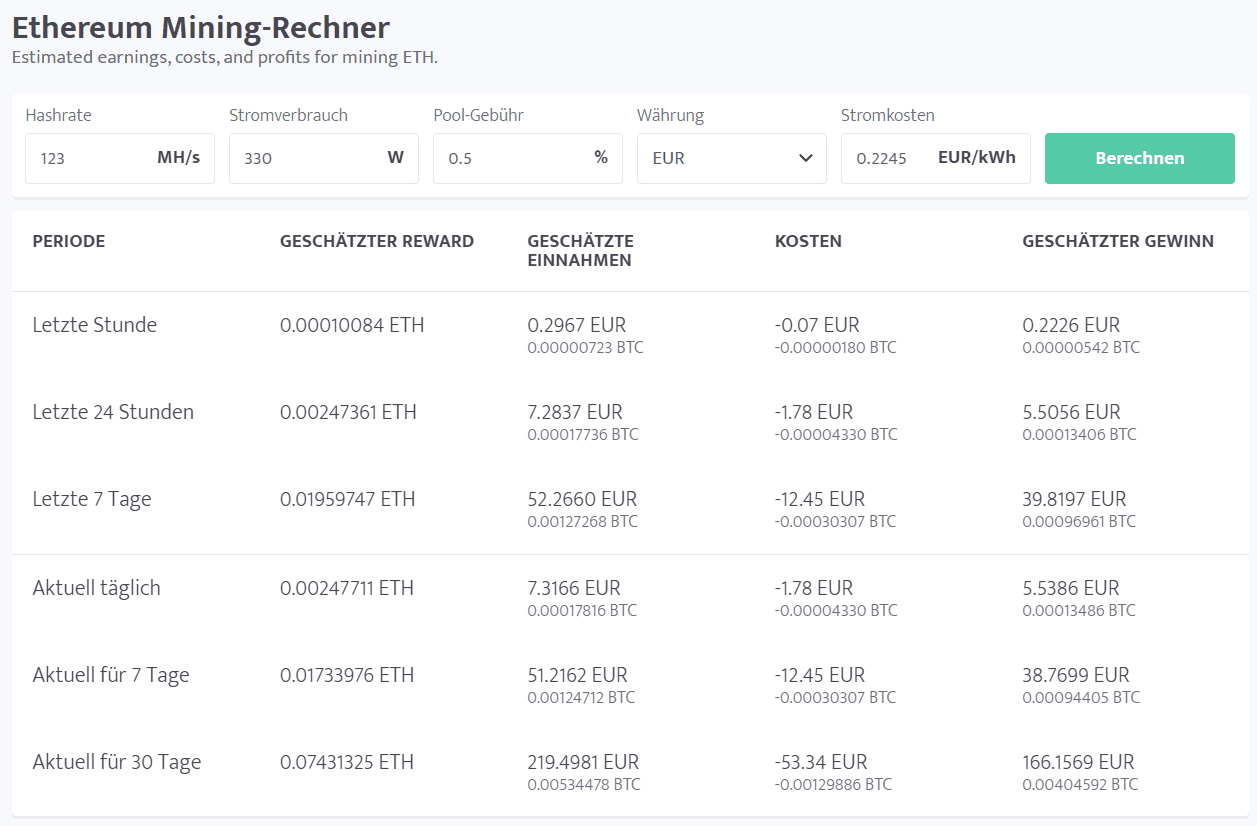Image resolution: width=1257 pixels, height=826 pixels.
Task: Click reward value 0.01733976 ETH
Action: point(347,675)
